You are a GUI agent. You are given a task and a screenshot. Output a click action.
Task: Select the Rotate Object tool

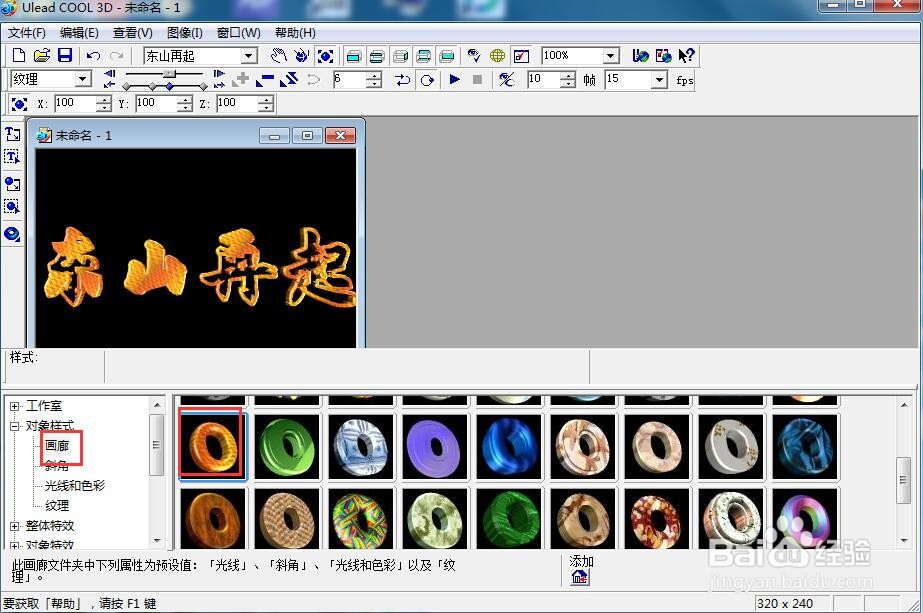point(302,56)
